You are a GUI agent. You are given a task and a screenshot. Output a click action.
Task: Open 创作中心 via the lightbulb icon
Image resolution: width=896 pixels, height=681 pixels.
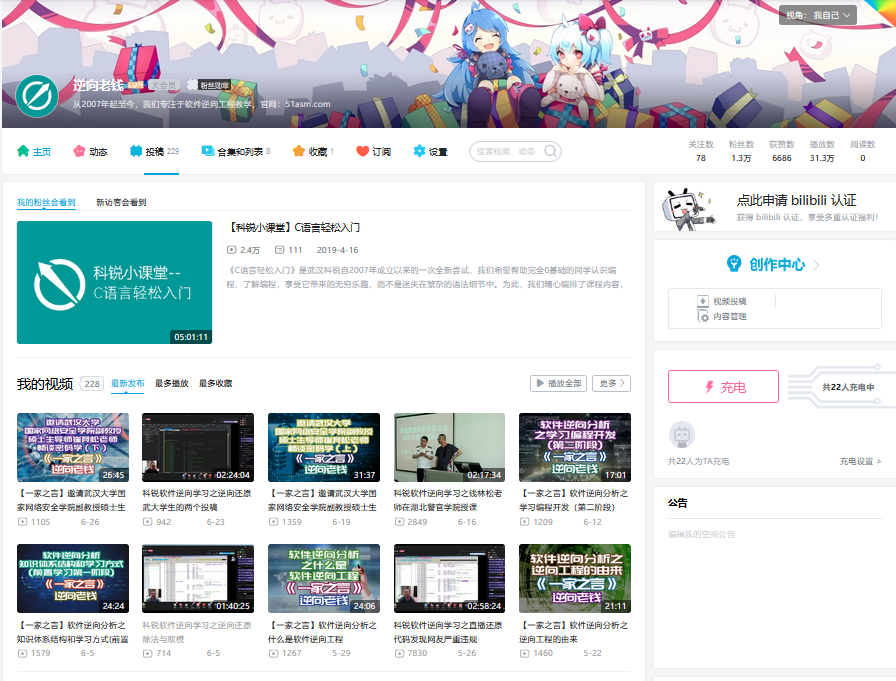coord(734,264)
